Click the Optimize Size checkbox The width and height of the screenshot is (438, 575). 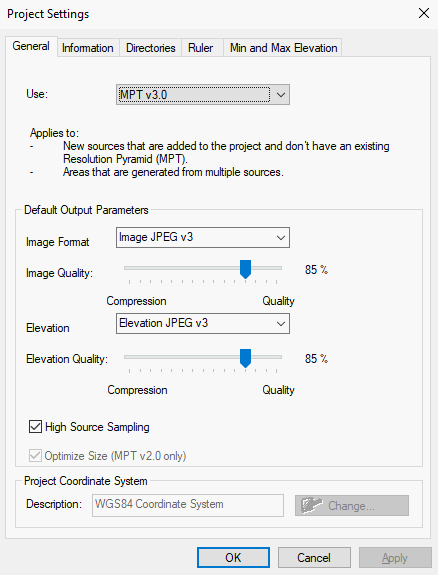click(x=35, y=456)
